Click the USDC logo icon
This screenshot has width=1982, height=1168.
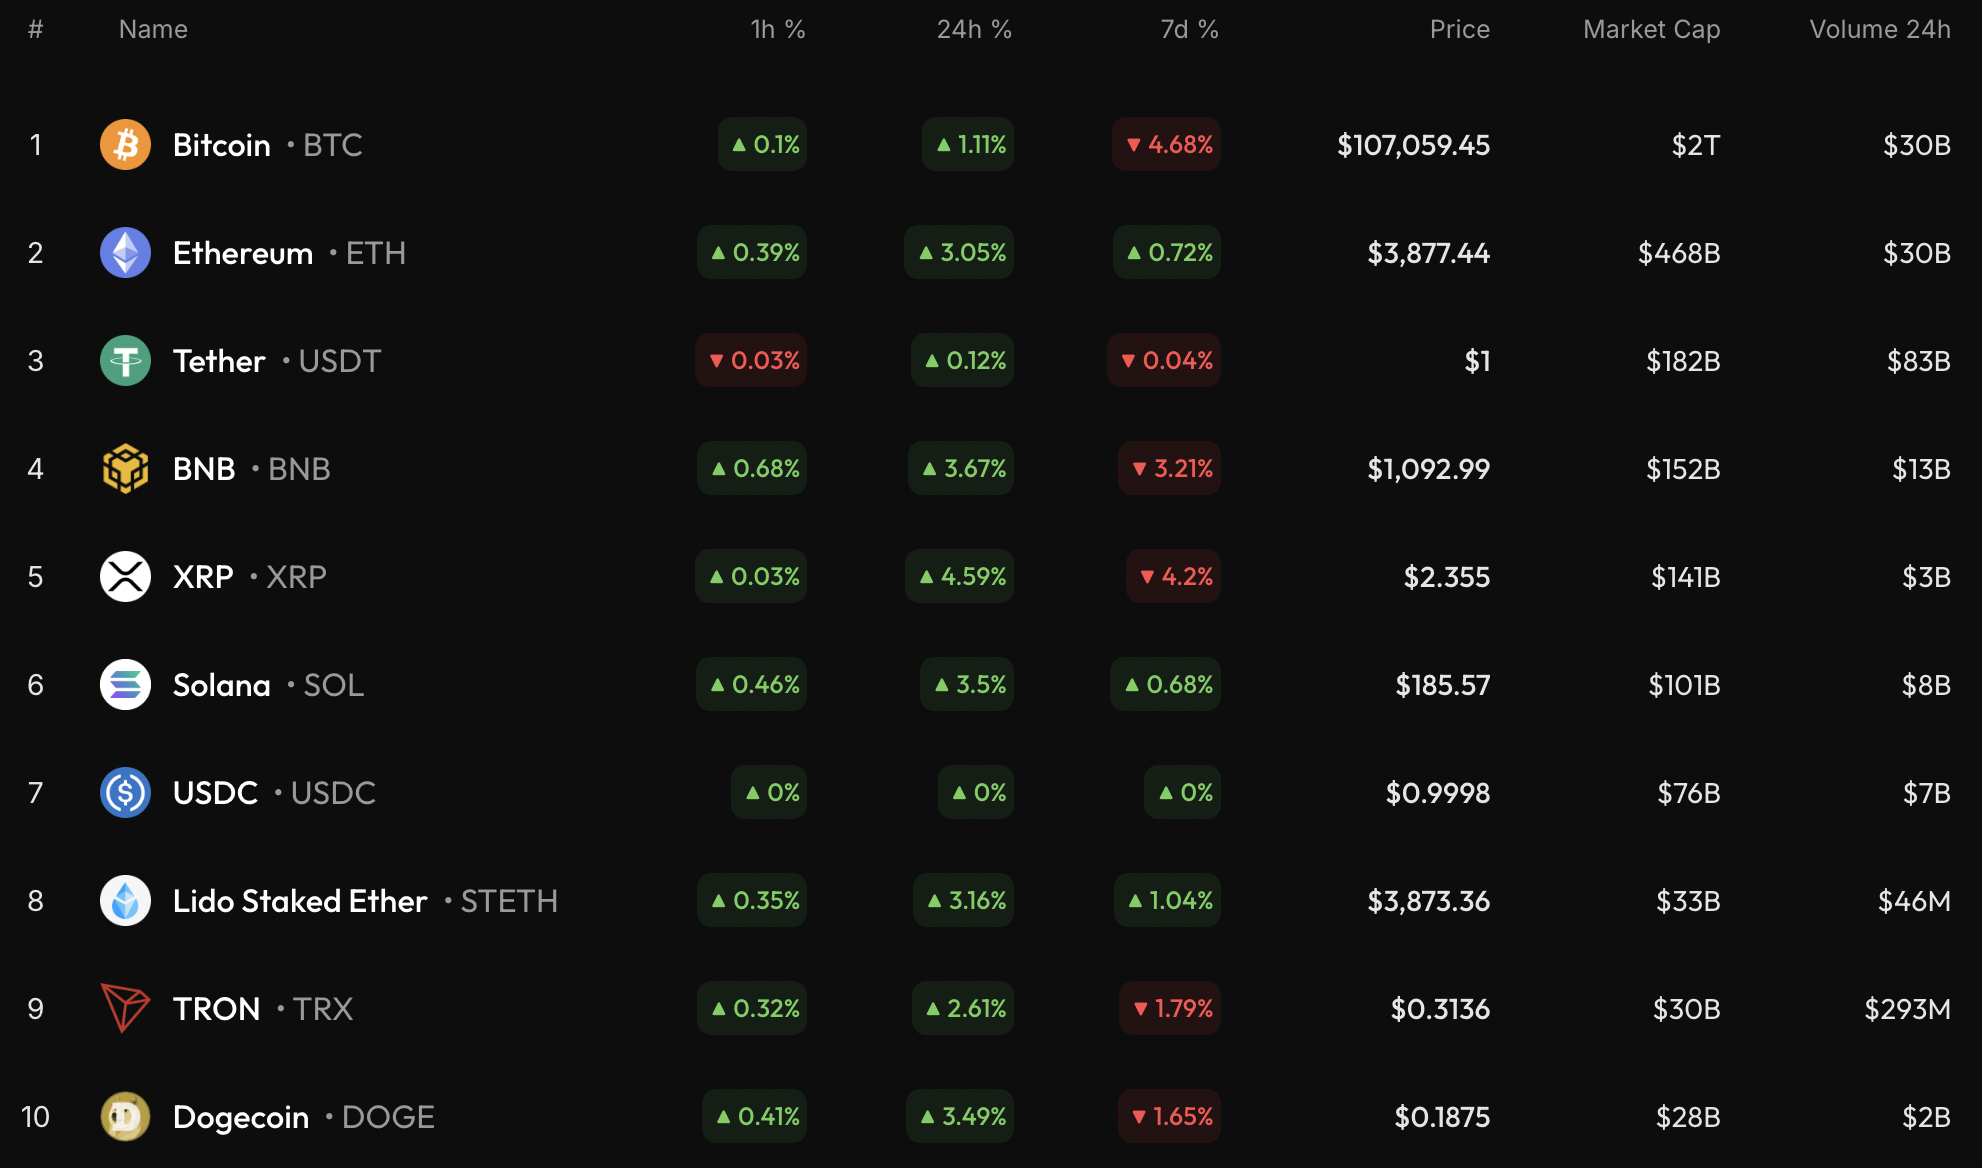click(125, 793)
